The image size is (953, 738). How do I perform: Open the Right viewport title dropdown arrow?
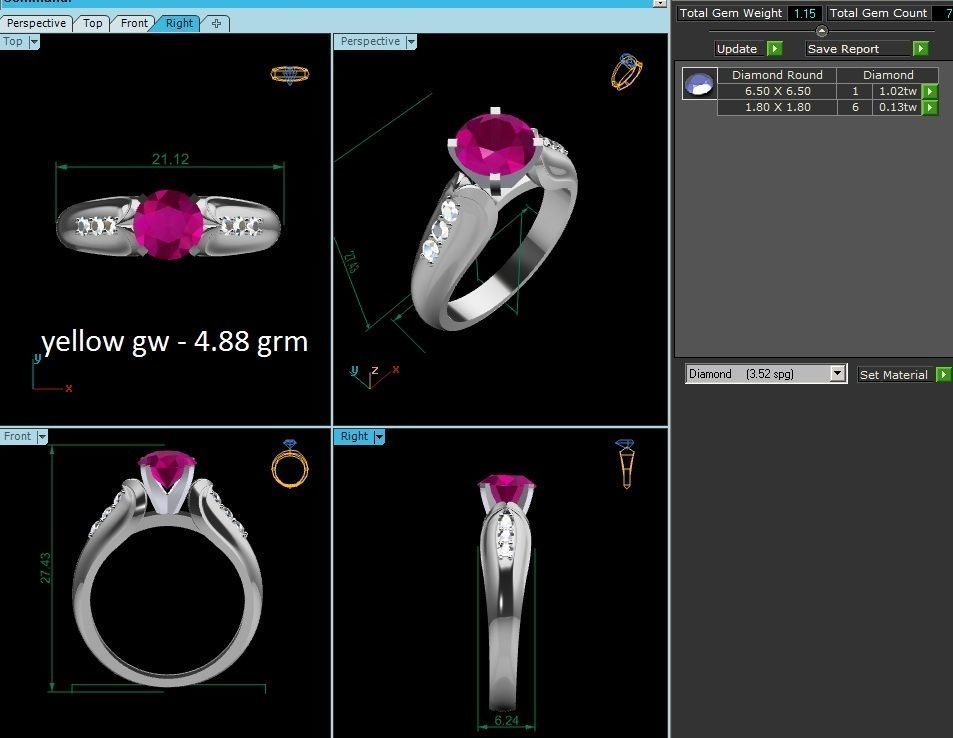[x=379, y=436]
